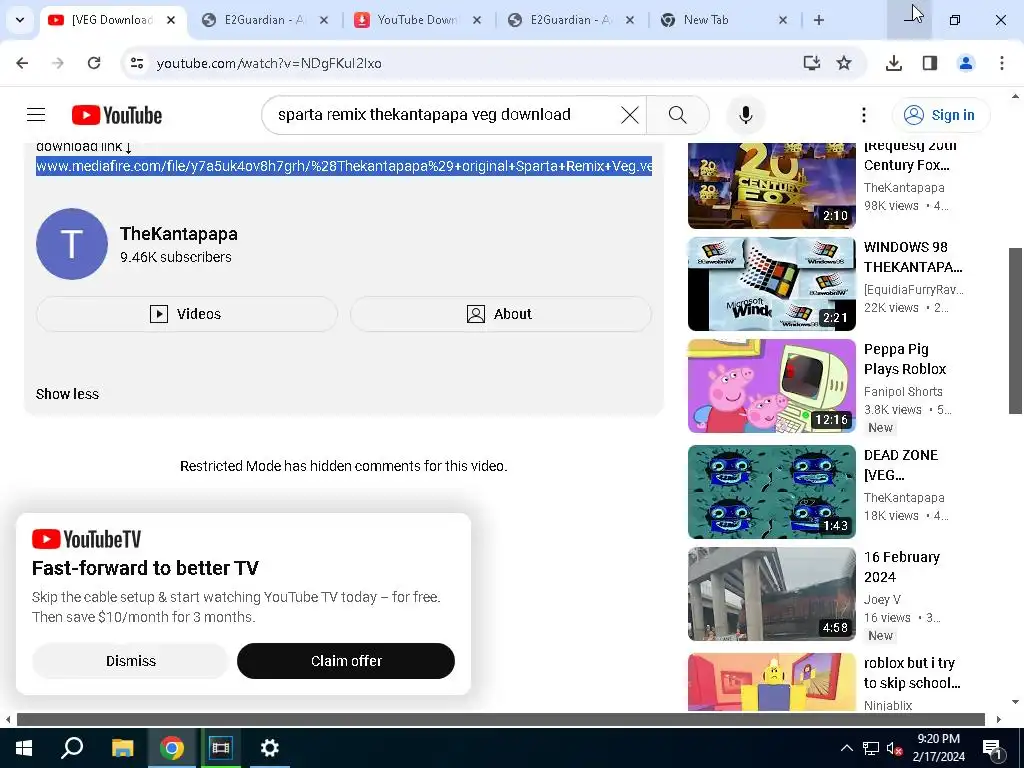Open Peppa Pig Plays Roblox thumbnail

point(772,386)
